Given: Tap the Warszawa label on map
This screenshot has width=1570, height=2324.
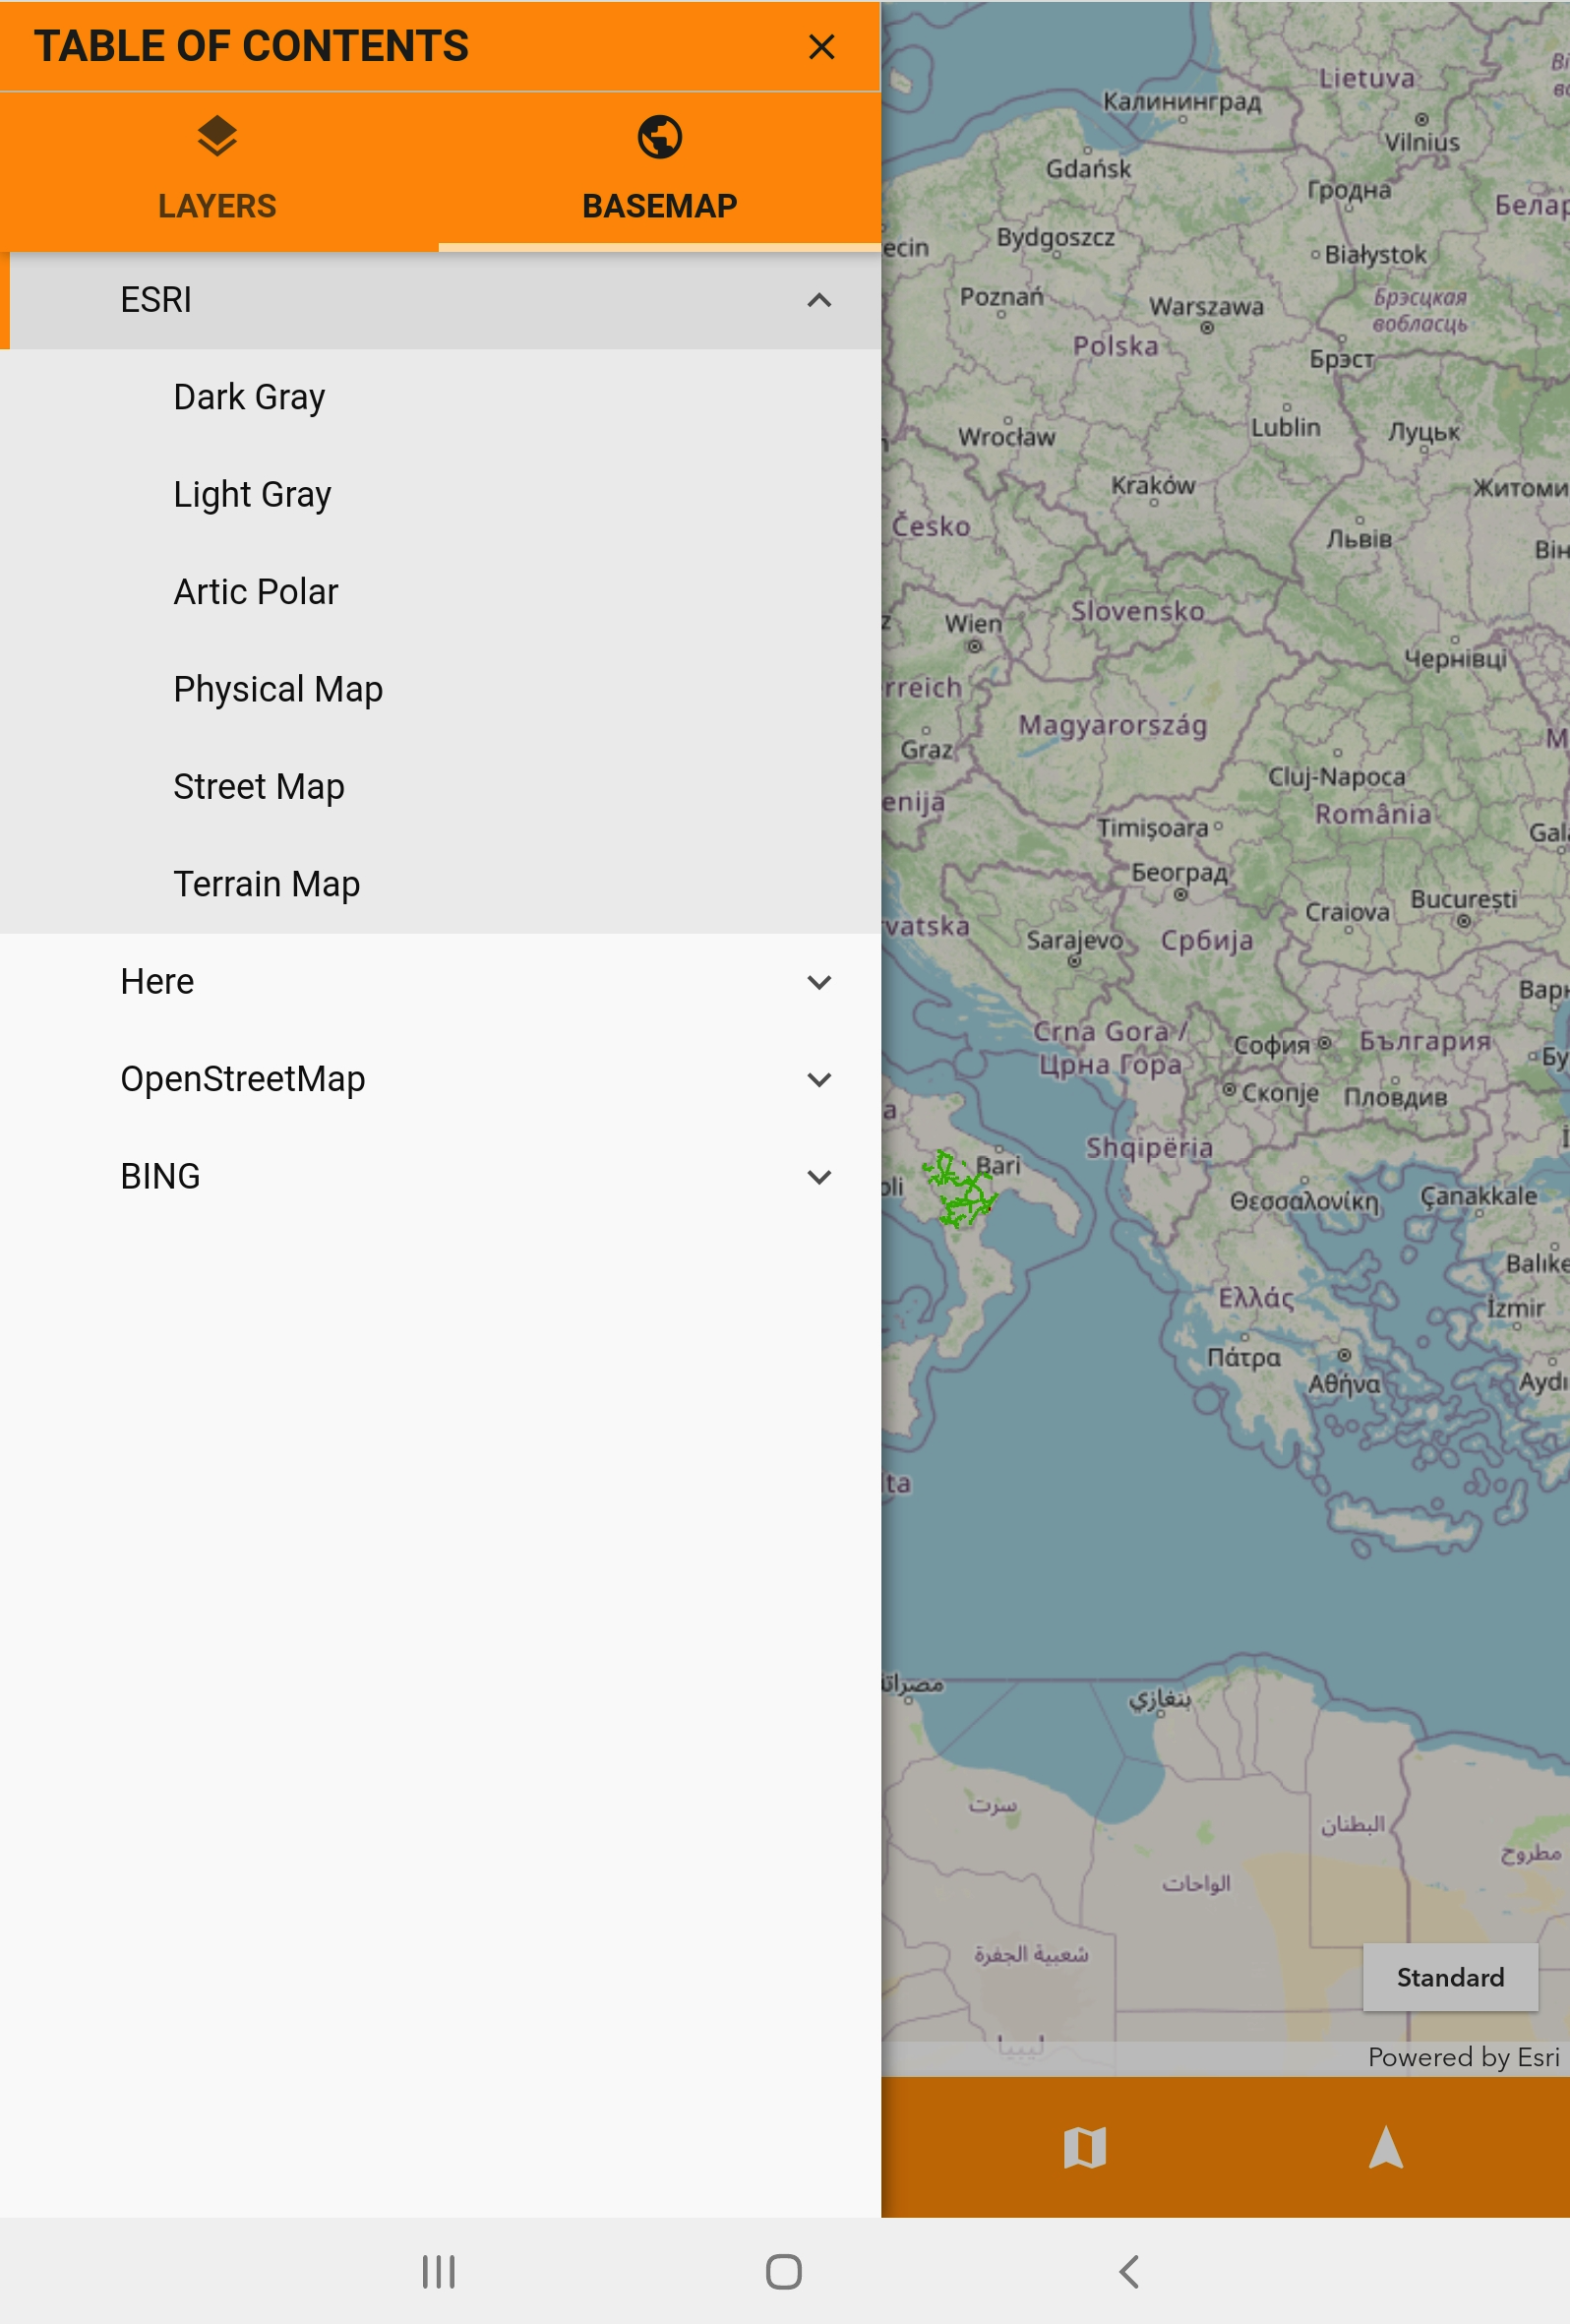Looking at the screenshot, I should click(x=1206, y=307).
